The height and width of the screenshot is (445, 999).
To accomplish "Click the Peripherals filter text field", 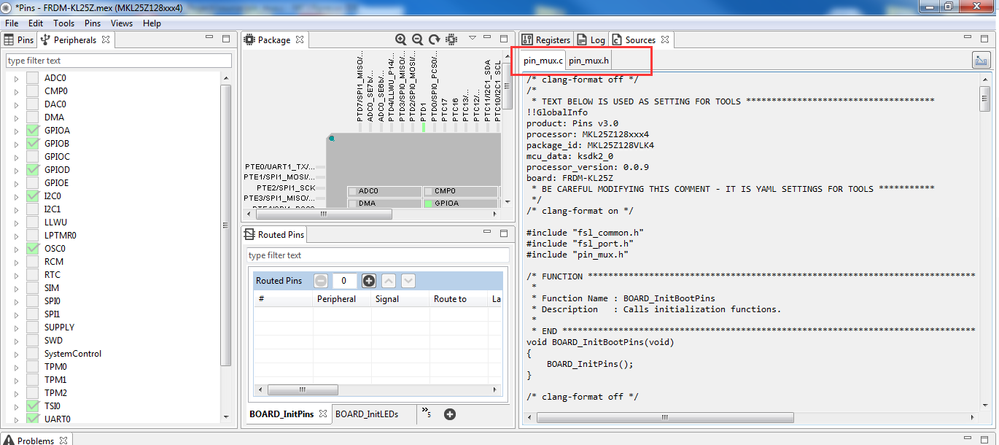I will (x=119, y=61).
